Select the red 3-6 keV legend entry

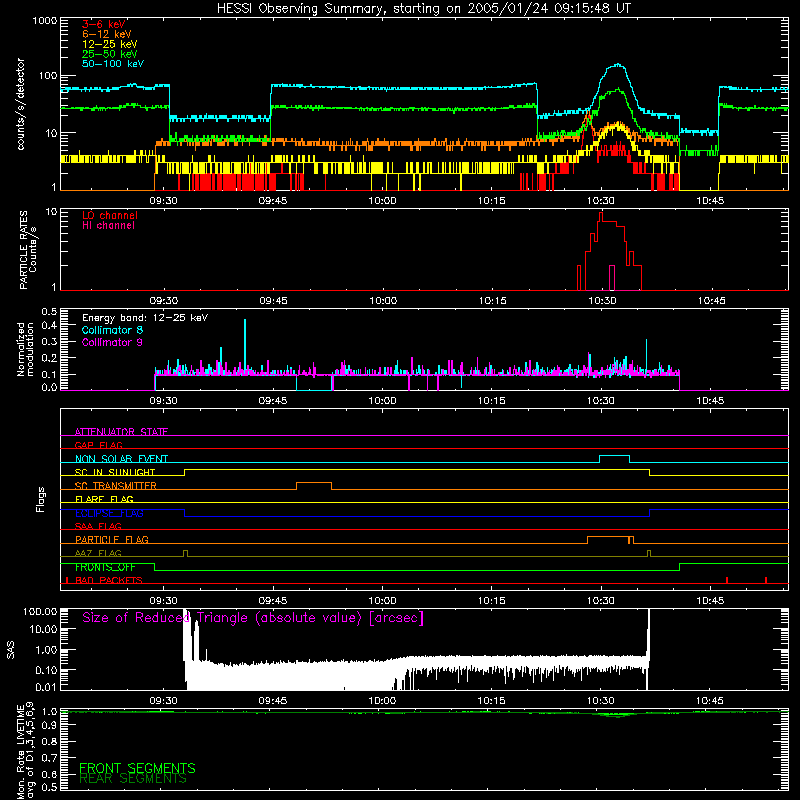tap(104, 24)
